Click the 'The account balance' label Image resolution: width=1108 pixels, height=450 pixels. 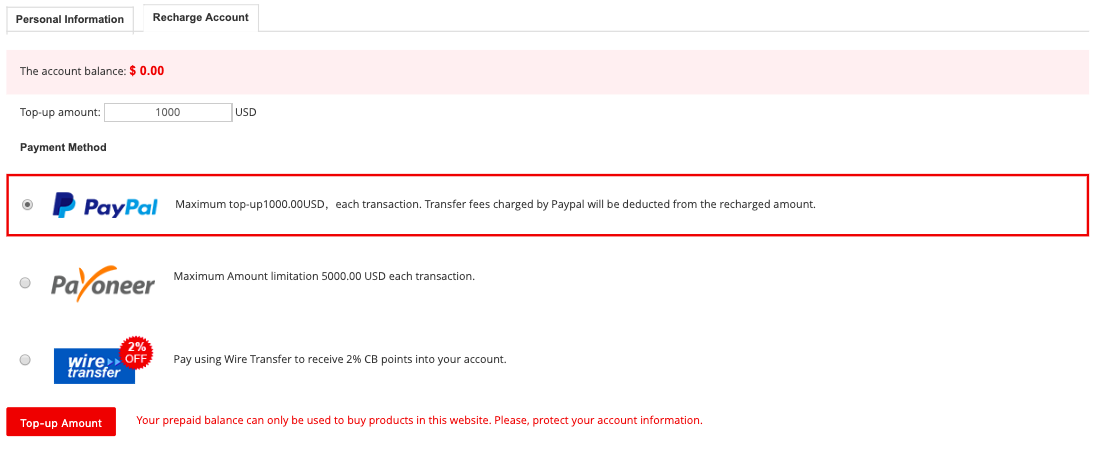coord(72,72)
